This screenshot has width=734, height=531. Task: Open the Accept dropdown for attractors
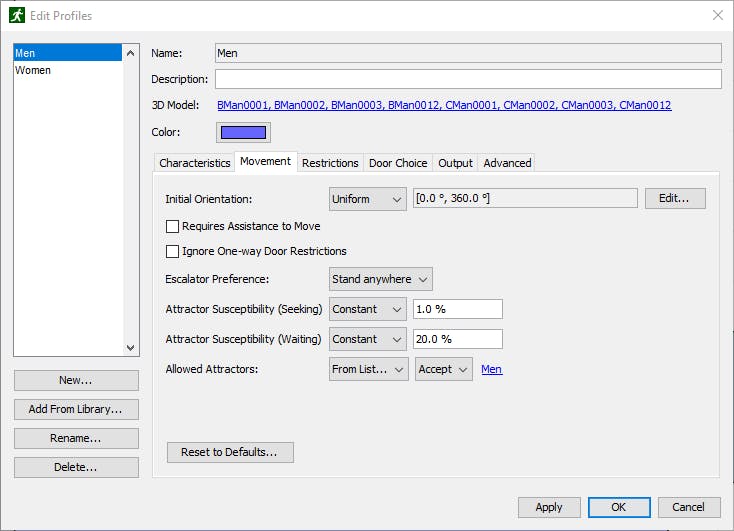point(443,369)
